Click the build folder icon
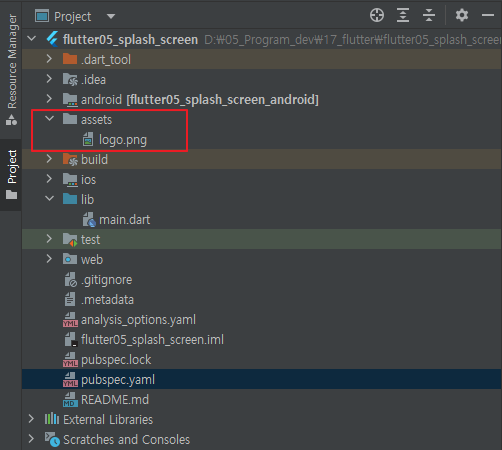Viewport: 502px width, 450px height. click(x=70, y=159)
